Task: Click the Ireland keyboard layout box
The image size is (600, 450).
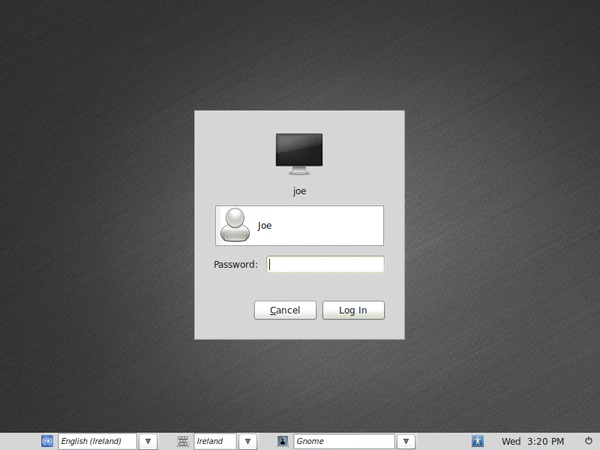Action: (214, 441)
